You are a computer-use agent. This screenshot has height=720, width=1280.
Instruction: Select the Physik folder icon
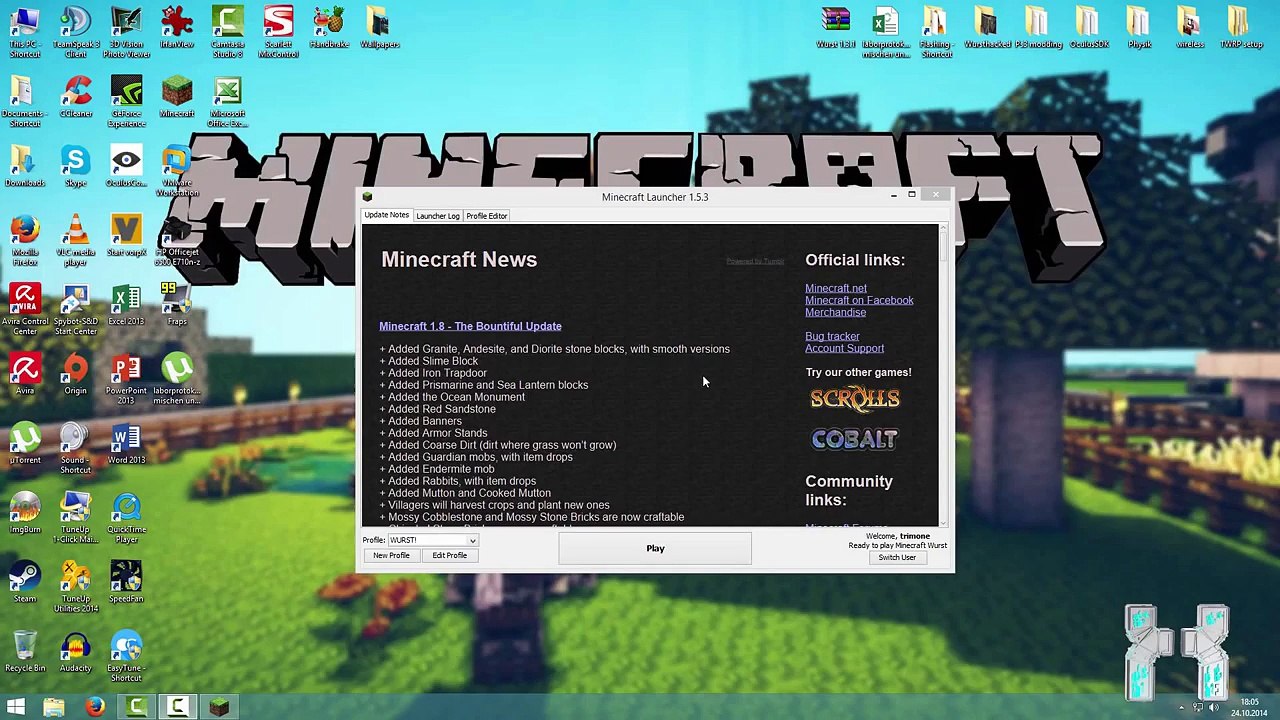point(1139,28)
